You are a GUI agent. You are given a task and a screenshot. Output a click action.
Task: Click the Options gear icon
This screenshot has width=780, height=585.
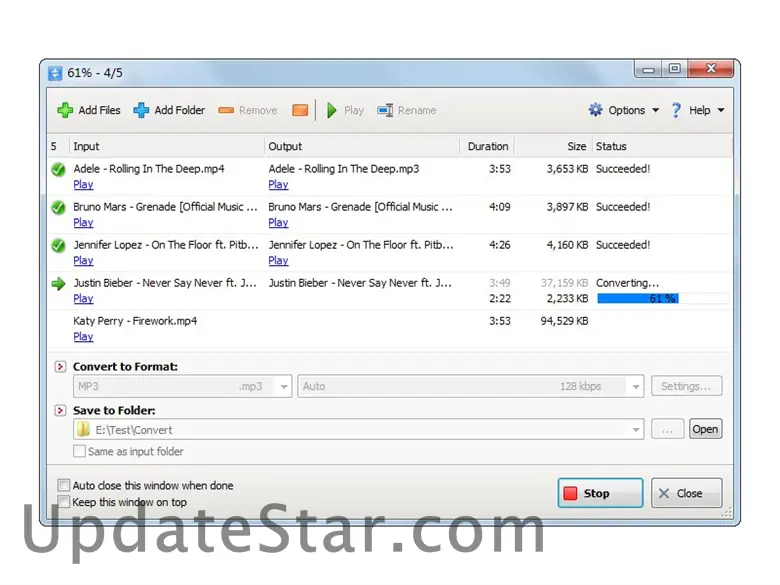(x=595, y=110)
